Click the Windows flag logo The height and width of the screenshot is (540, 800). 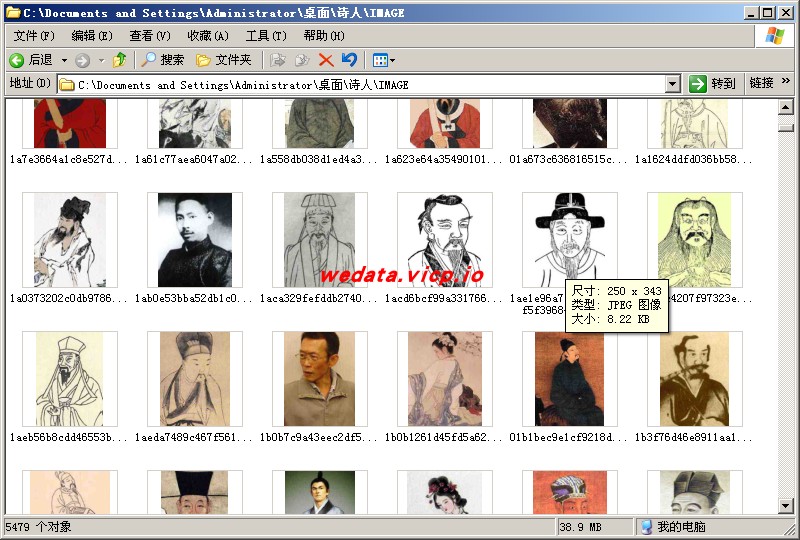pos(774,36)
